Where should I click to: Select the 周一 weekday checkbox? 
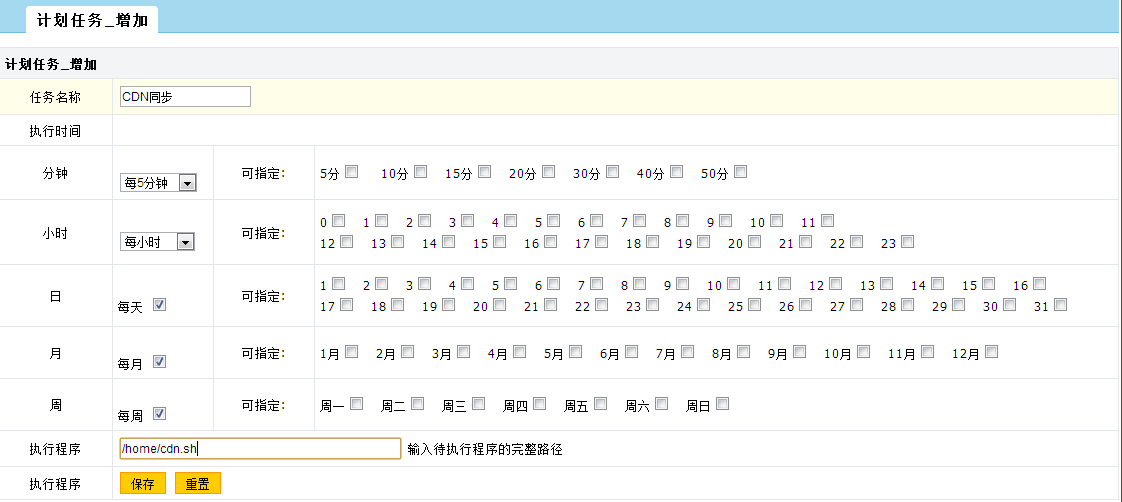click(x=356, y=404)
